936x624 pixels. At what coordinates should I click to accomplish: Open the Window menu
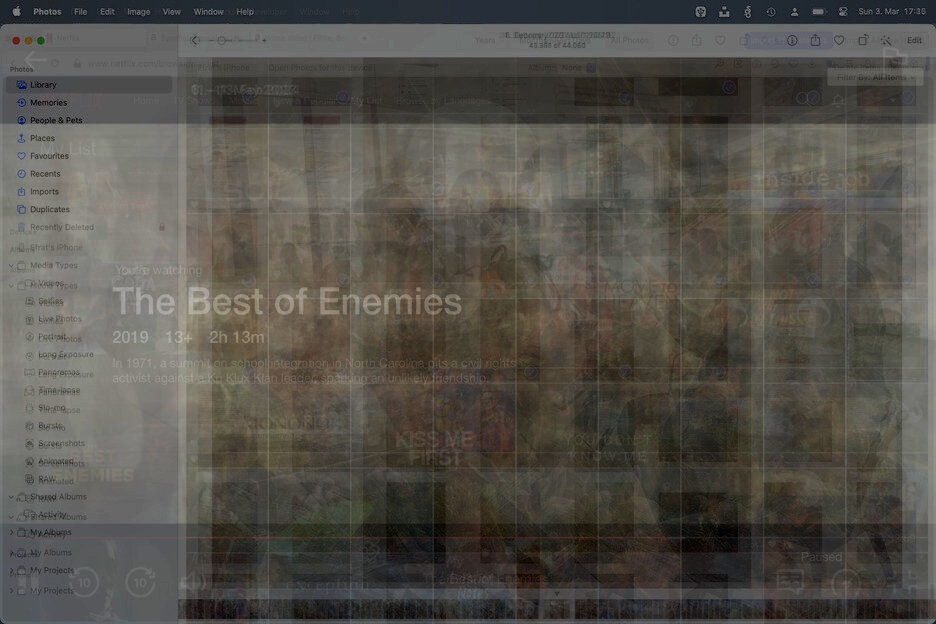[208, 11]
